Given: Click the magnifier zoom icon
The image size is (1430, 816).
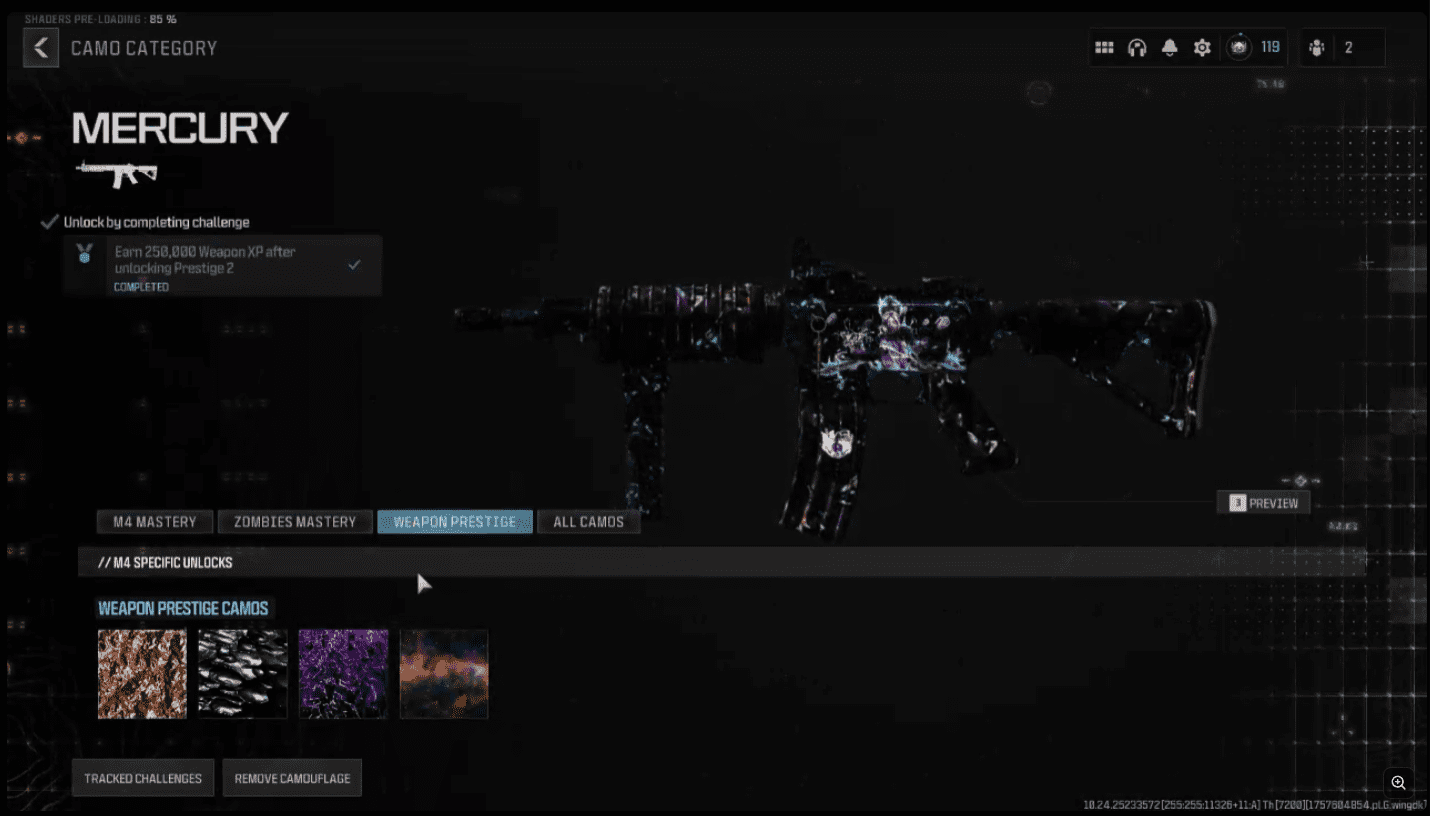Looking at the screenshot, I should click(1398, 783).
